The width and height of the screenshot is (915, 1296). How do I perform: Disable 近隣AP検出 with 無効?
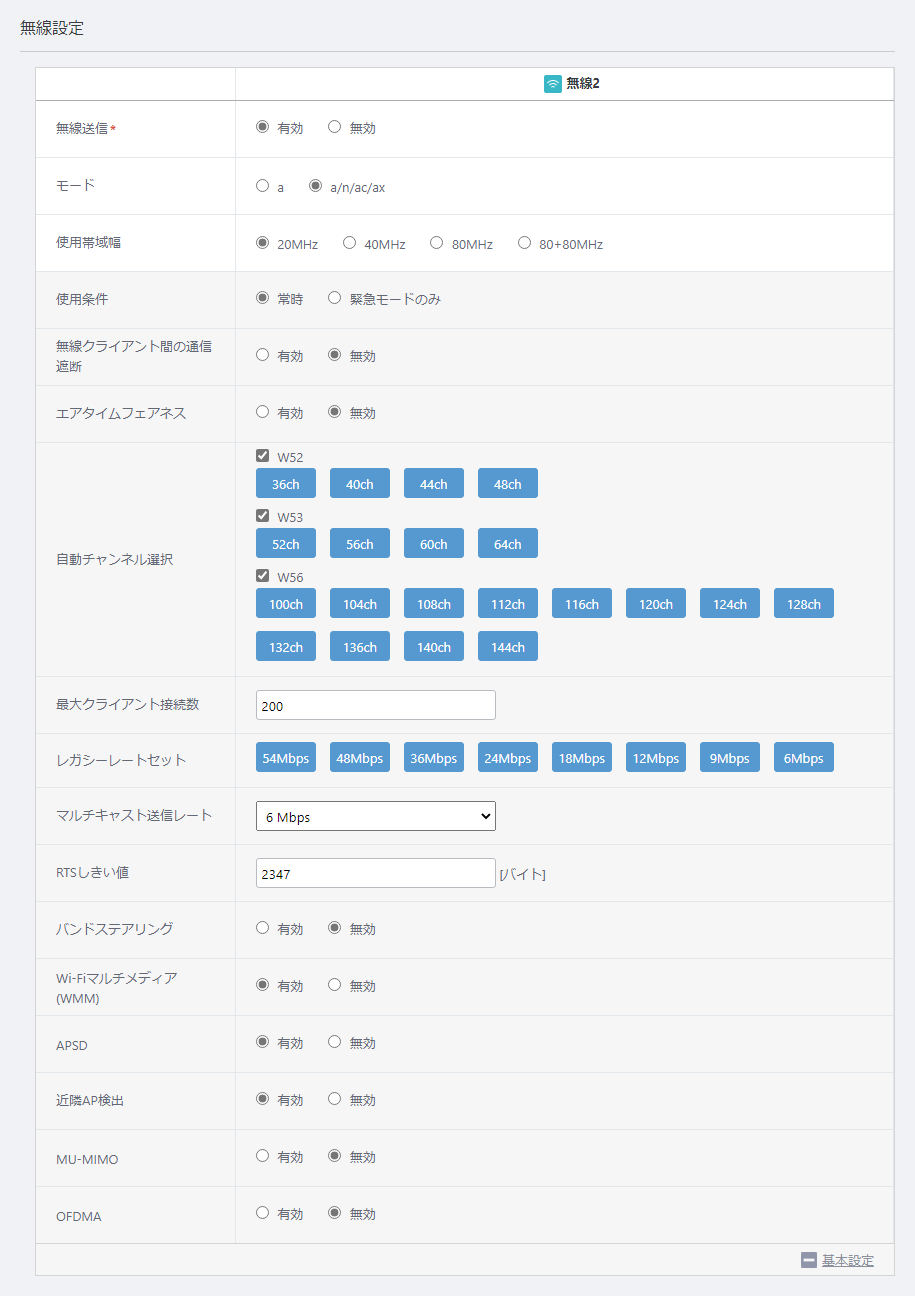tap(335, 1099)
